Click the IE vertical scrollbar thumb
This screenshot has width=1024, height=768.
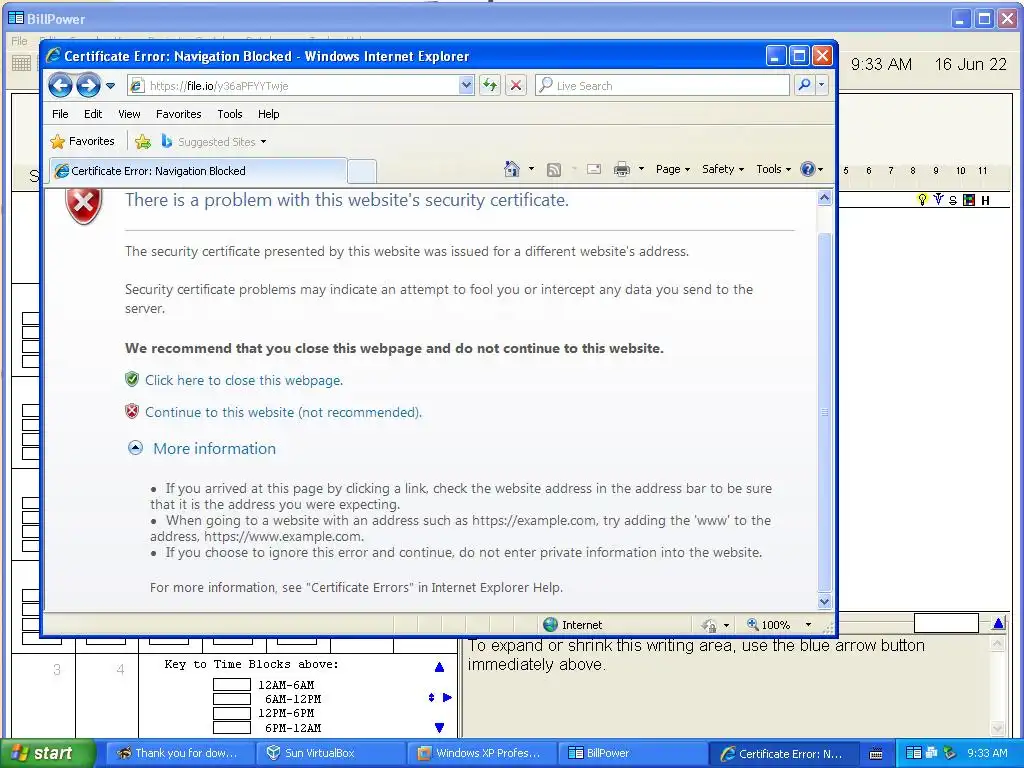[x=824, y=411]
